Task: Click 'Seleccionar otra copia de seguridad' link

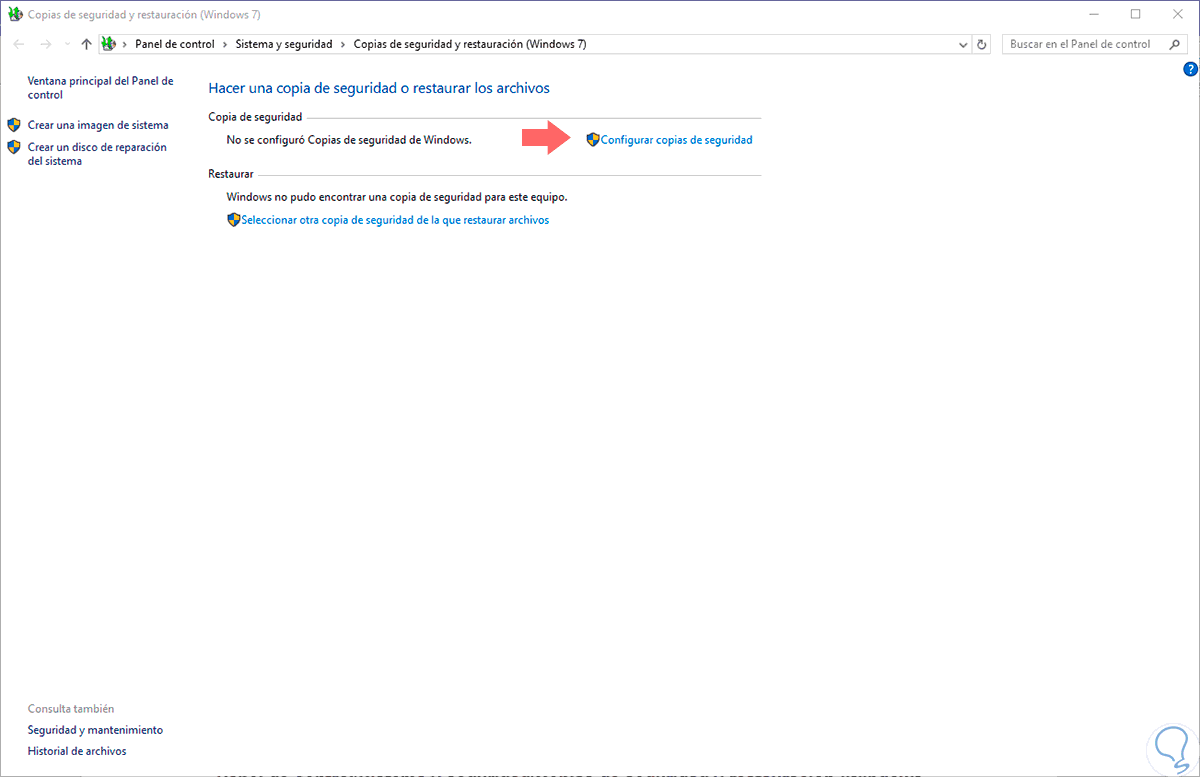Action: pyautogui.click(x=395, y=220)
